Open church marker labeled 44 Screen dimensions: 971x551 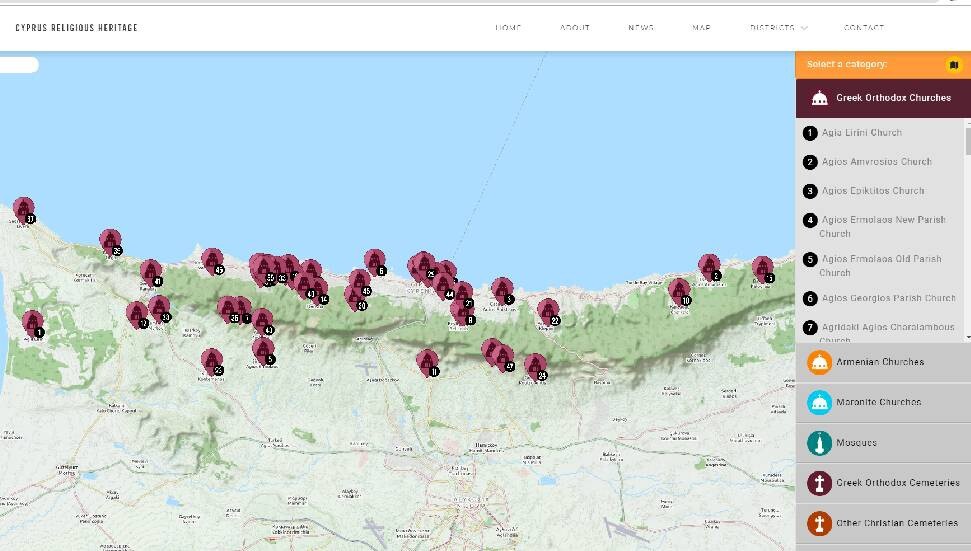(x=443, y=285)
